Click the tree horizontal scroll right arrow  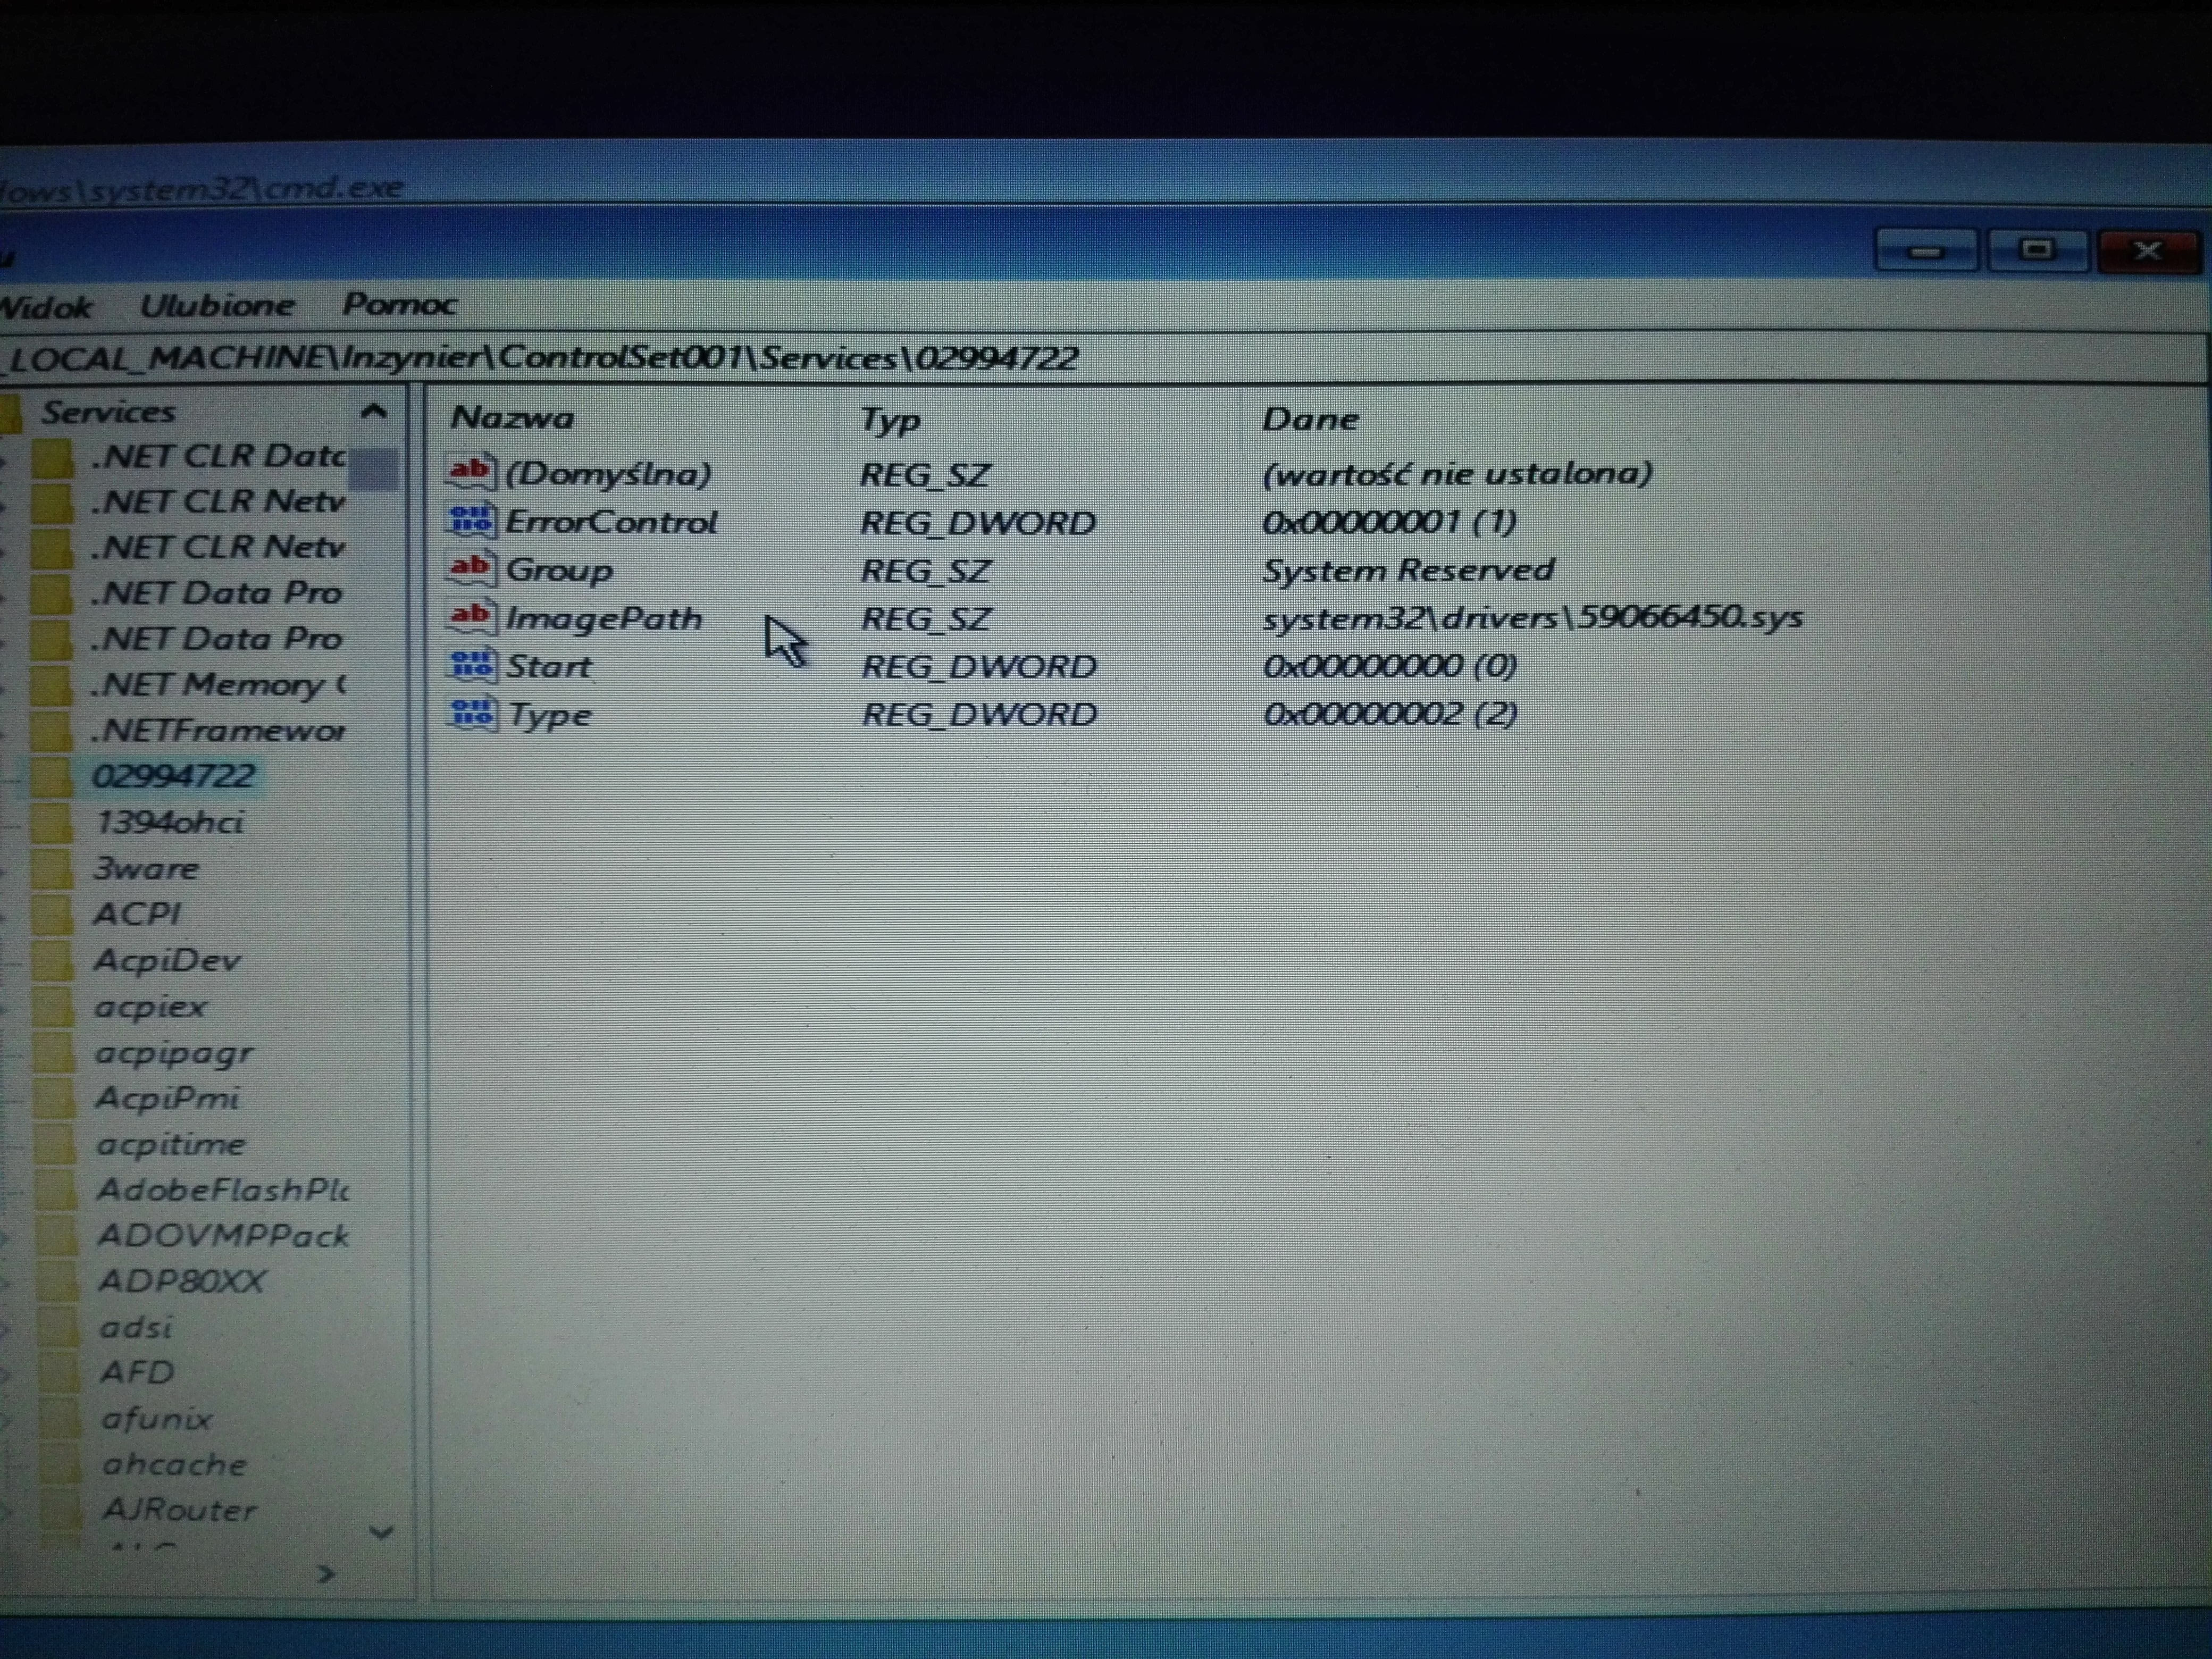[x=325, y=1574]
